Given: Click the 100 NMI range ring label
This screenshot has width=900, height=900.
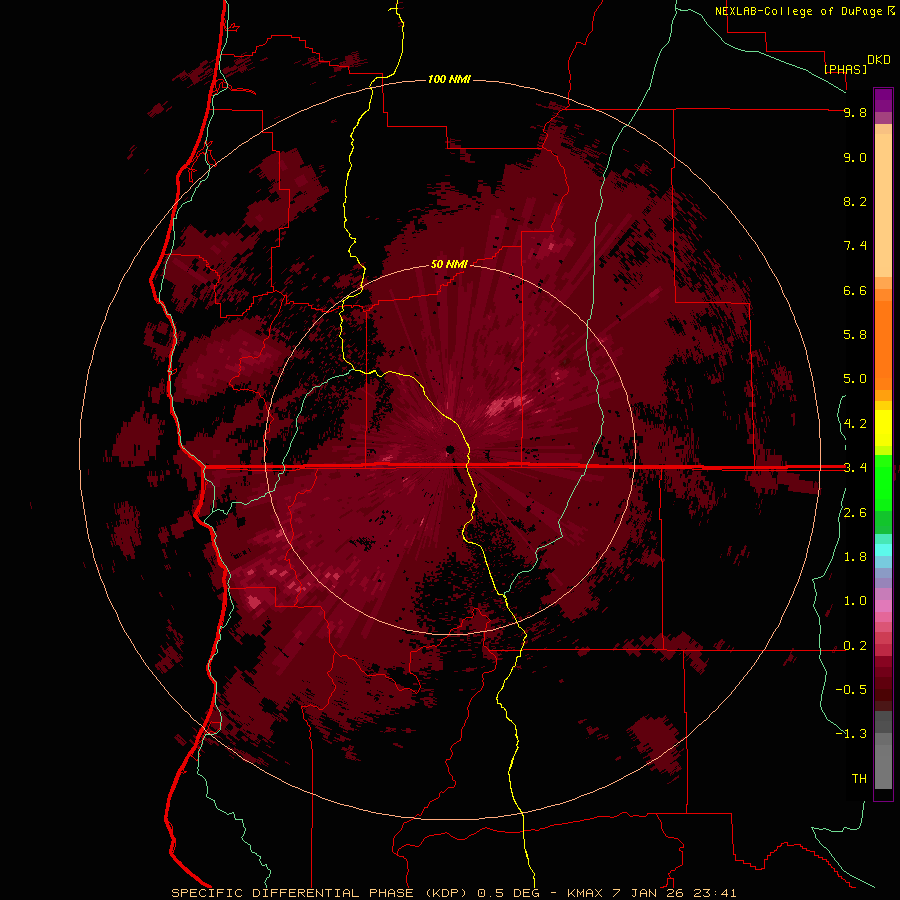Looking at the screenshot, I should 449,79.
